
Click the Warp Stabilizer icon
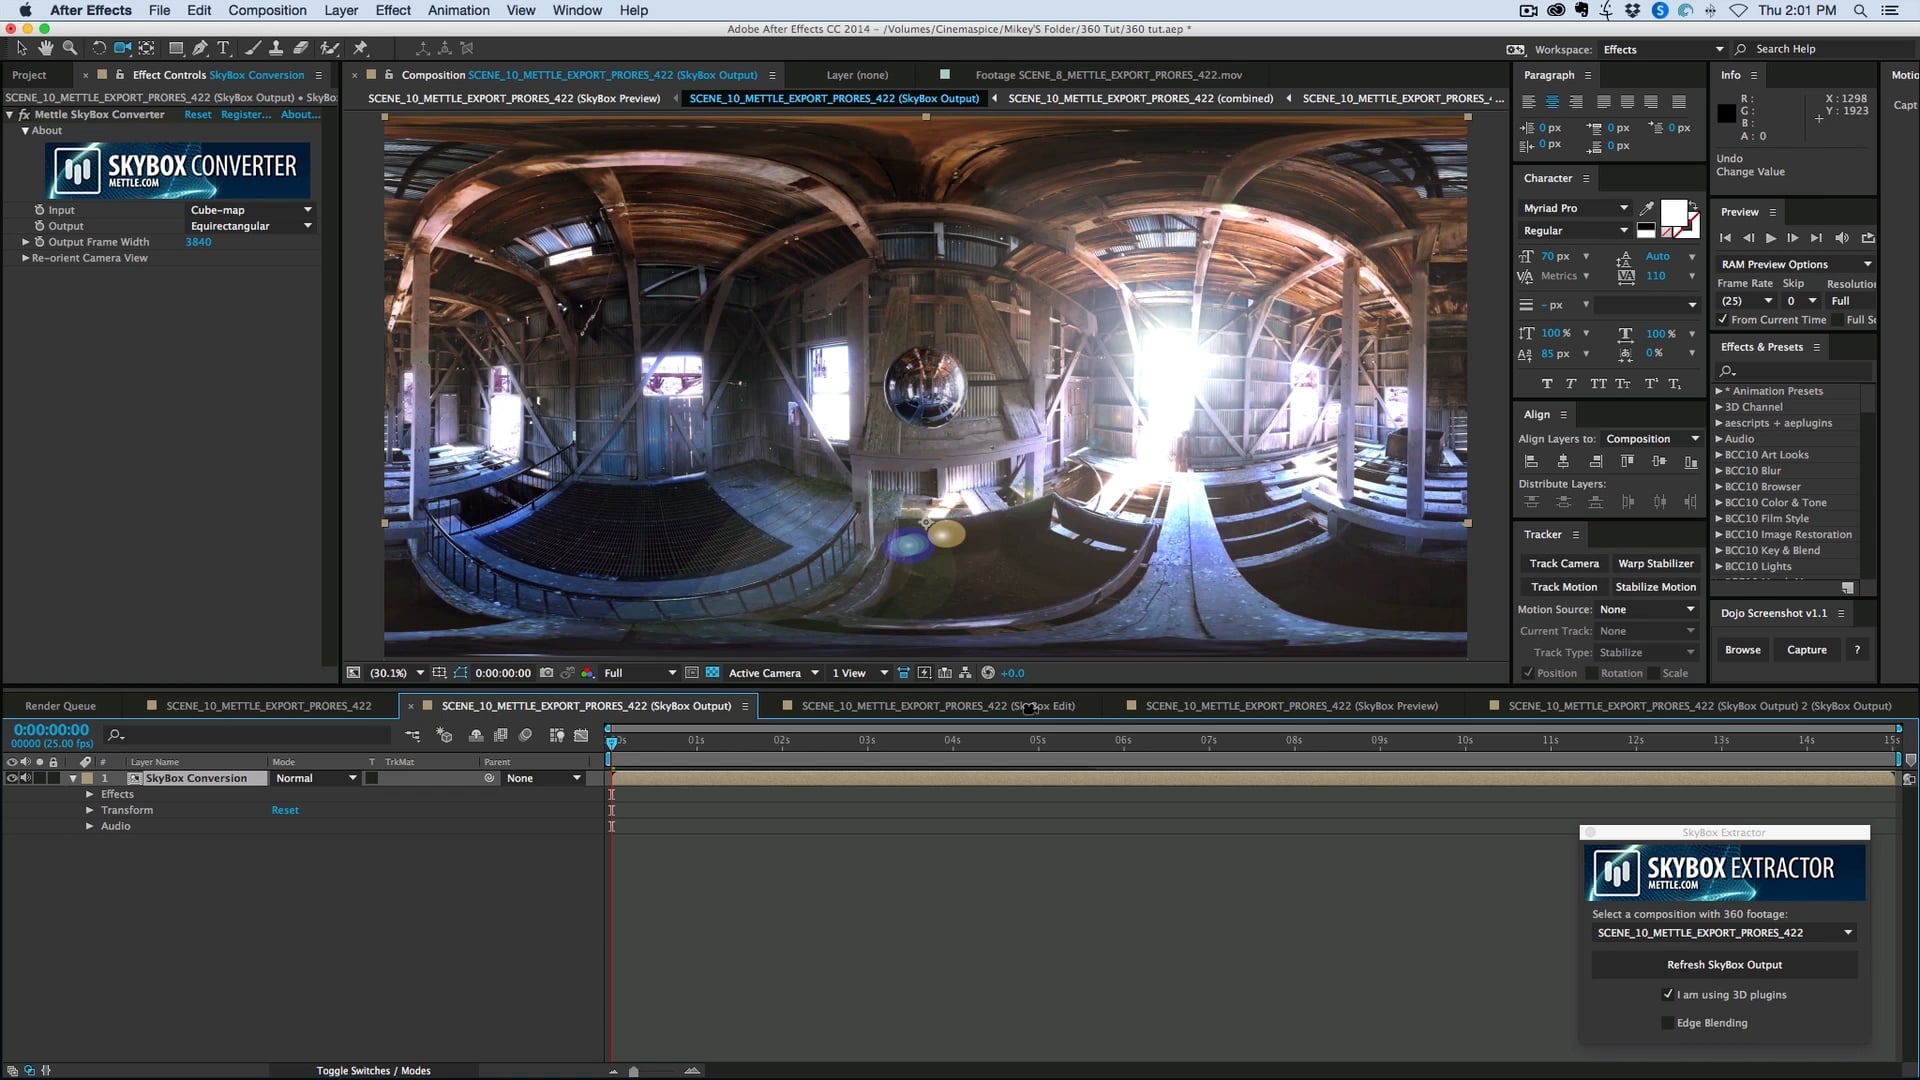click(x=1656, y=563)
